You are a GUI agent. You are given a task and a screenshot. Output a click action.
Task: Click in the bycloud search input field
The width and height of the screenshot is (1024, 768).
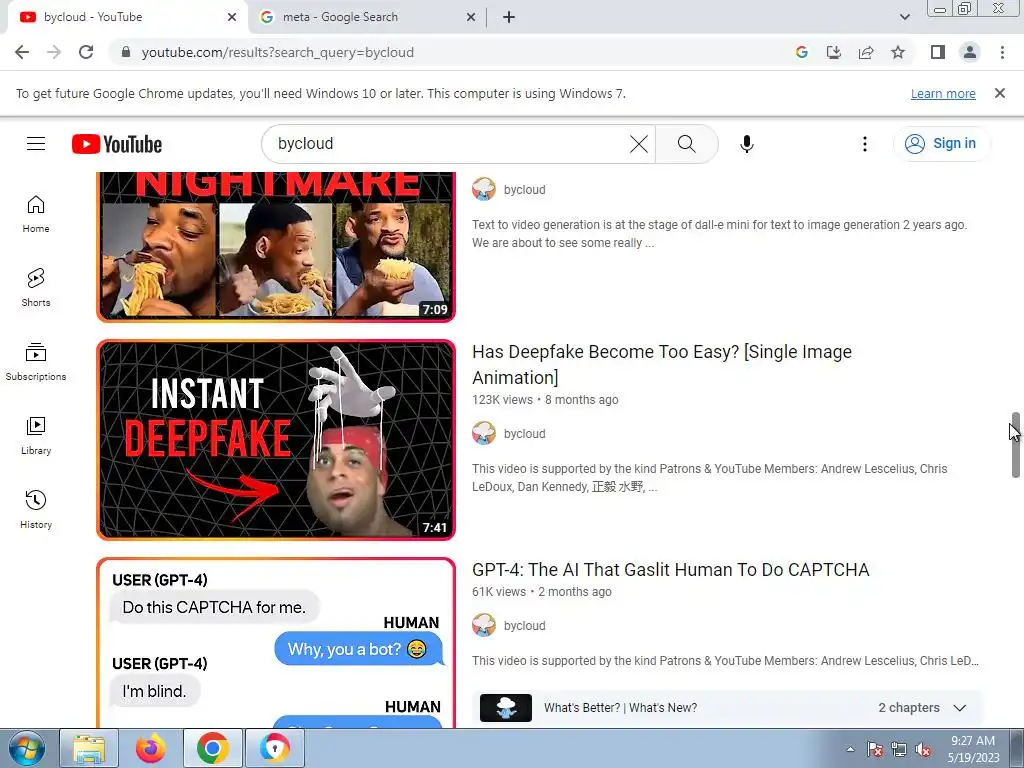click(451, 144)
